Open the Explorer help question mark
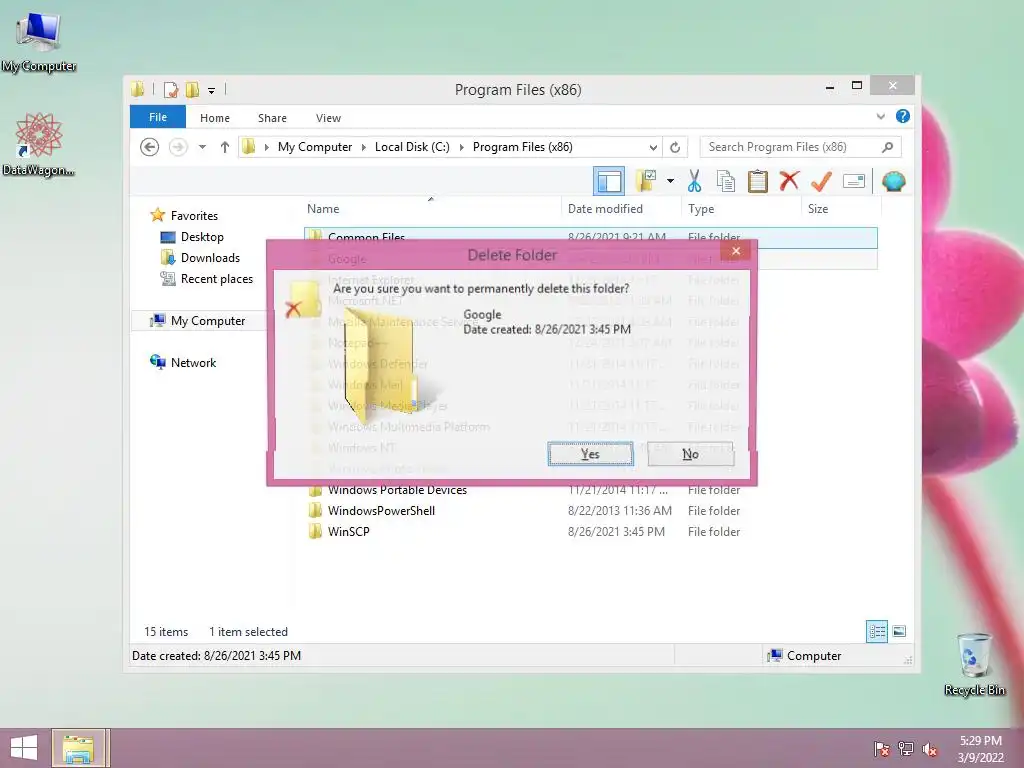 coord(903,116)
